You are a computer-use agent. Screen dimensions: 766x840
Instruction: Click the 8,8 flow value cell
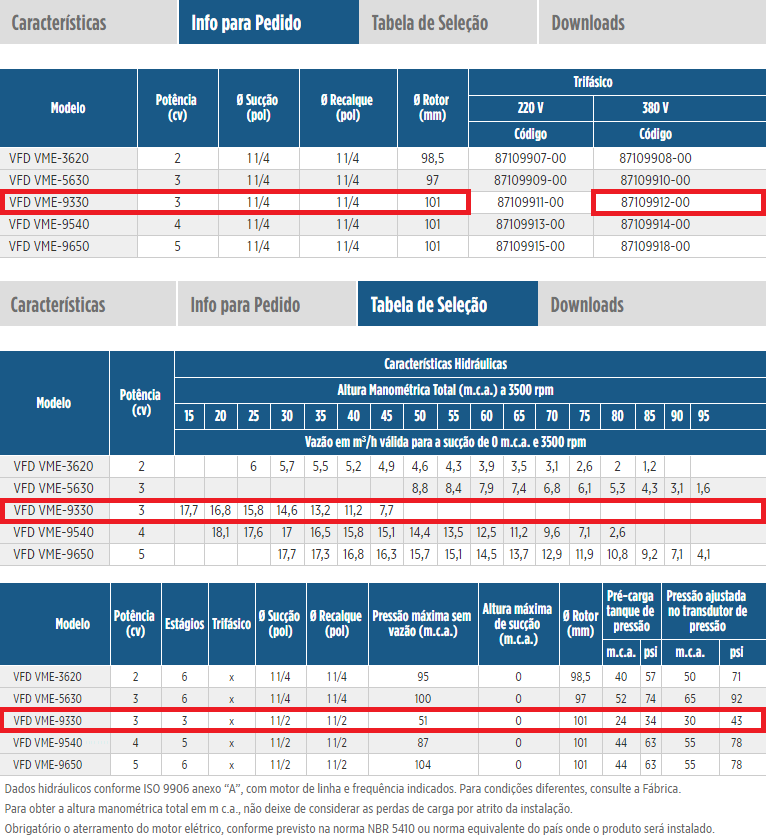point(420,488)
